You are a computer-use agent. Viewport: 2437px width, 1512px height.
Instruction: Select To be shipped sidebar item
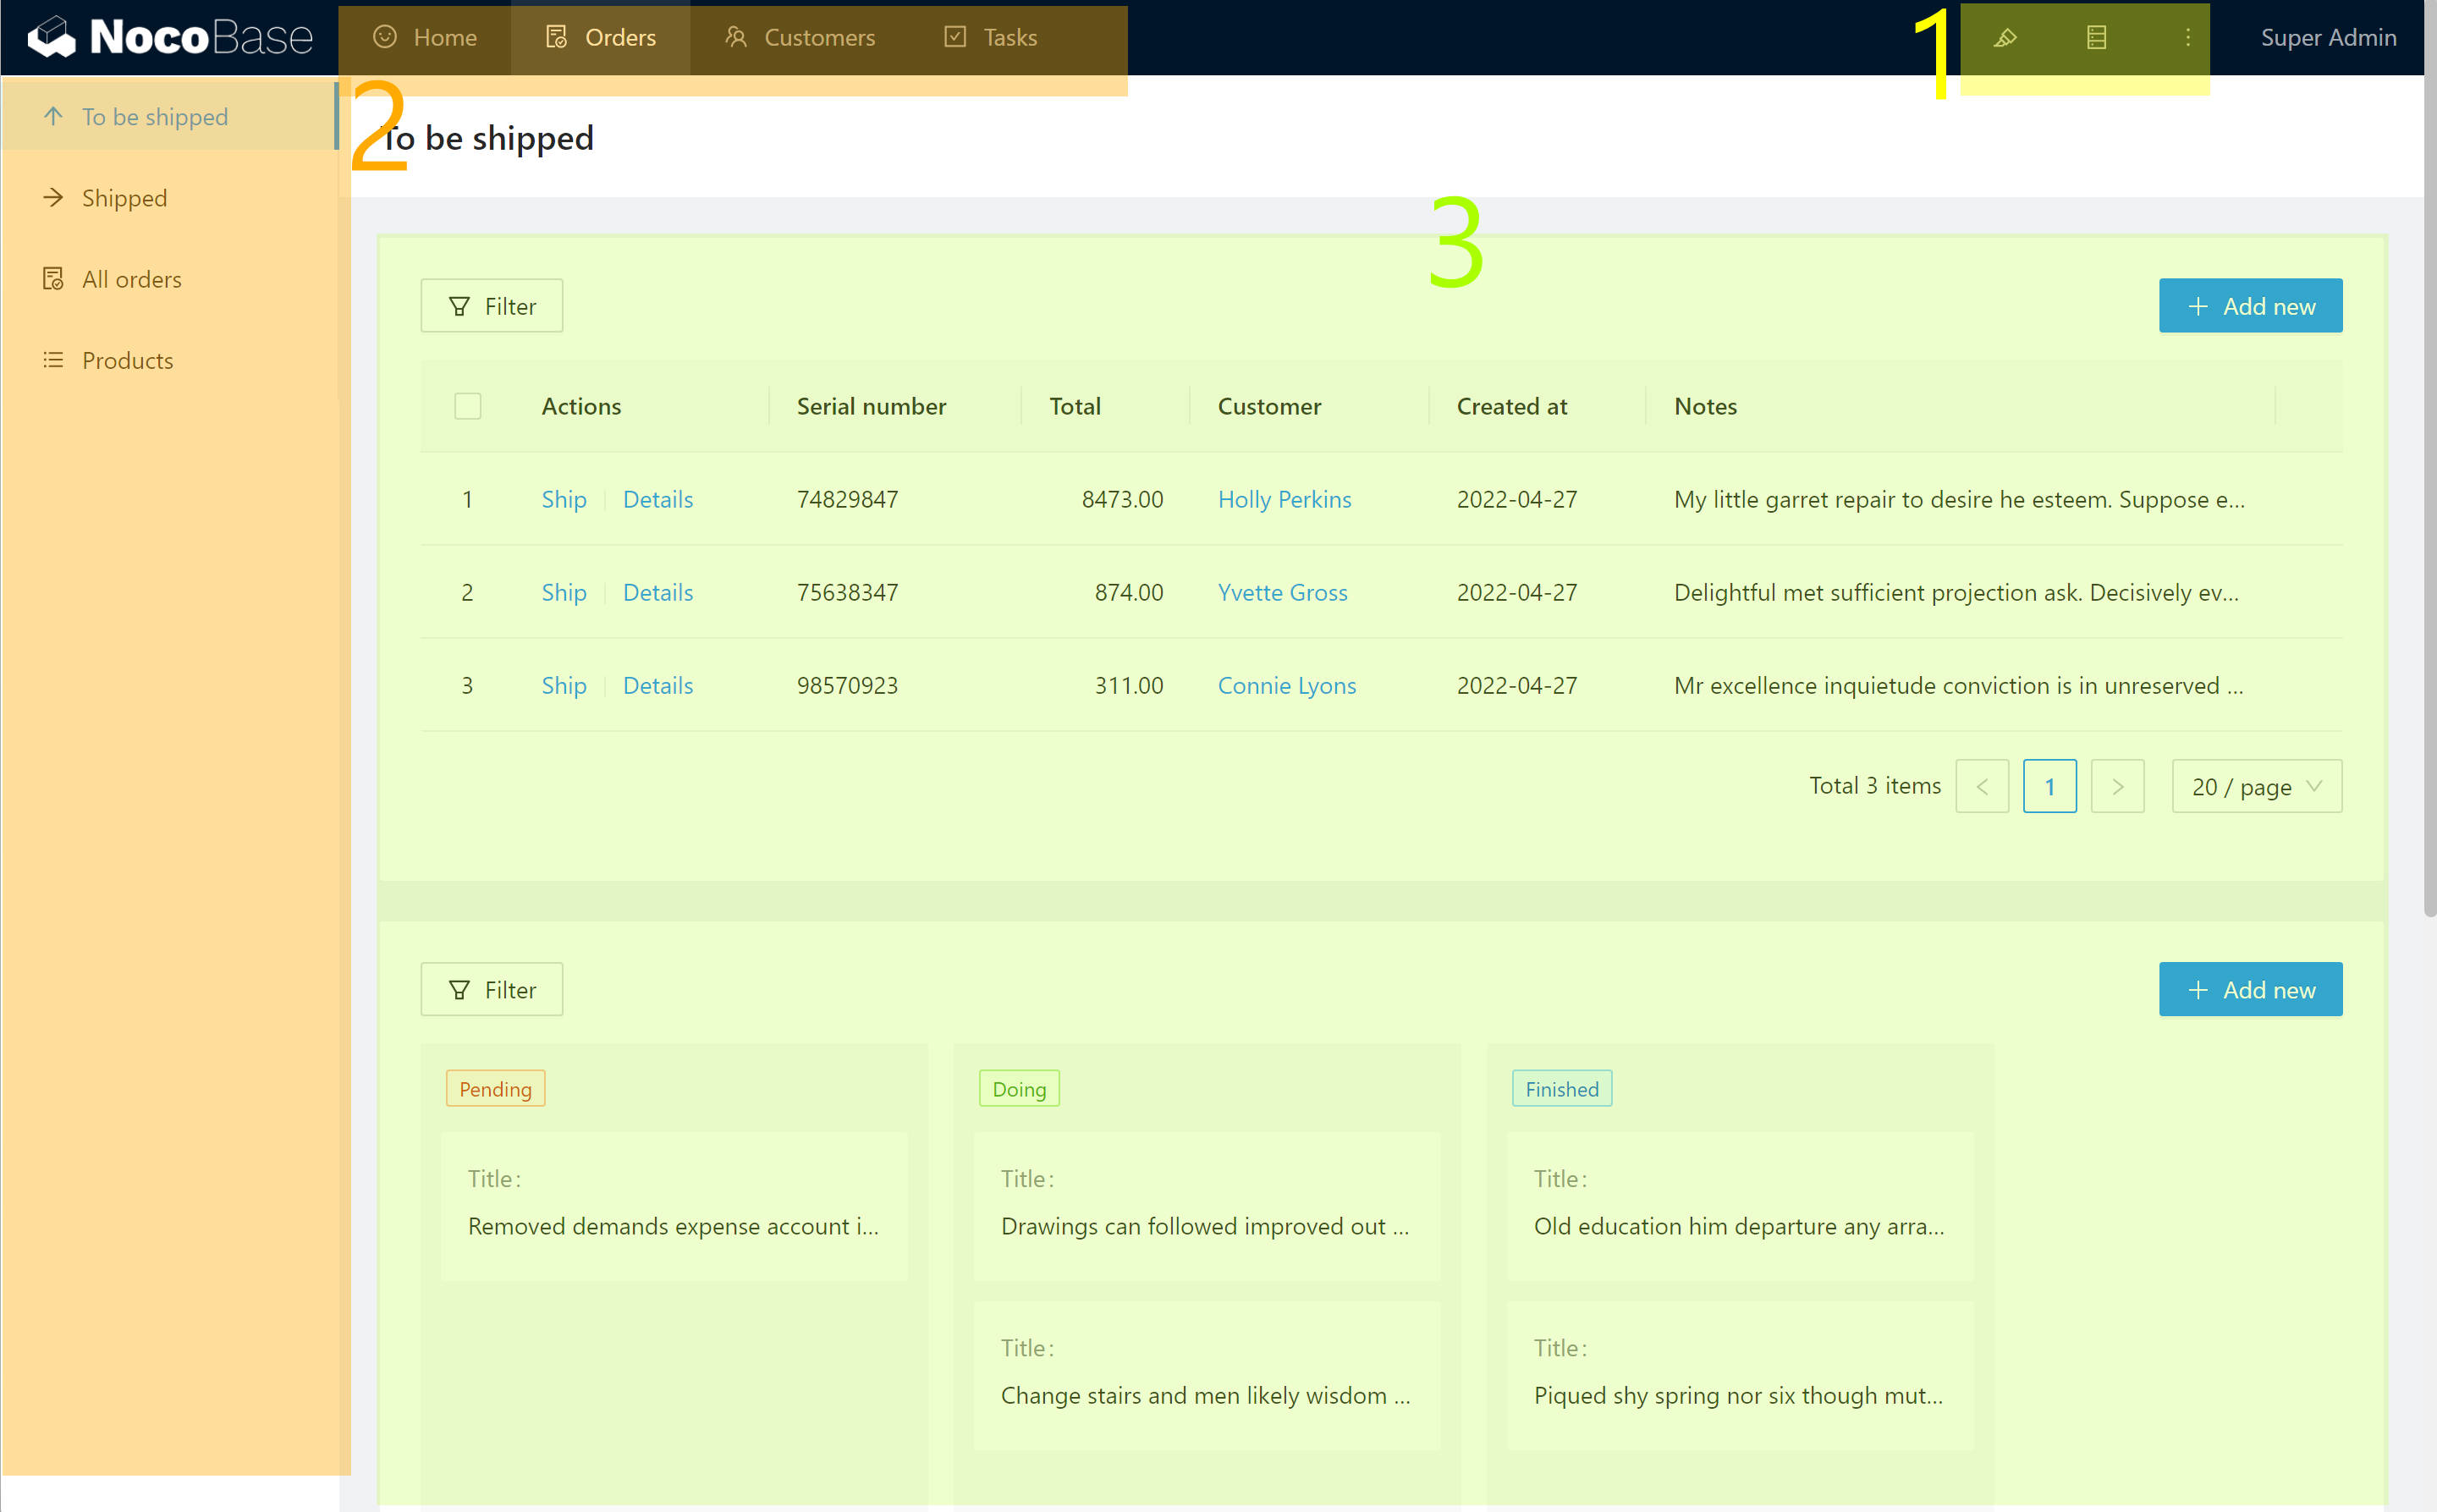coord(154,117)
